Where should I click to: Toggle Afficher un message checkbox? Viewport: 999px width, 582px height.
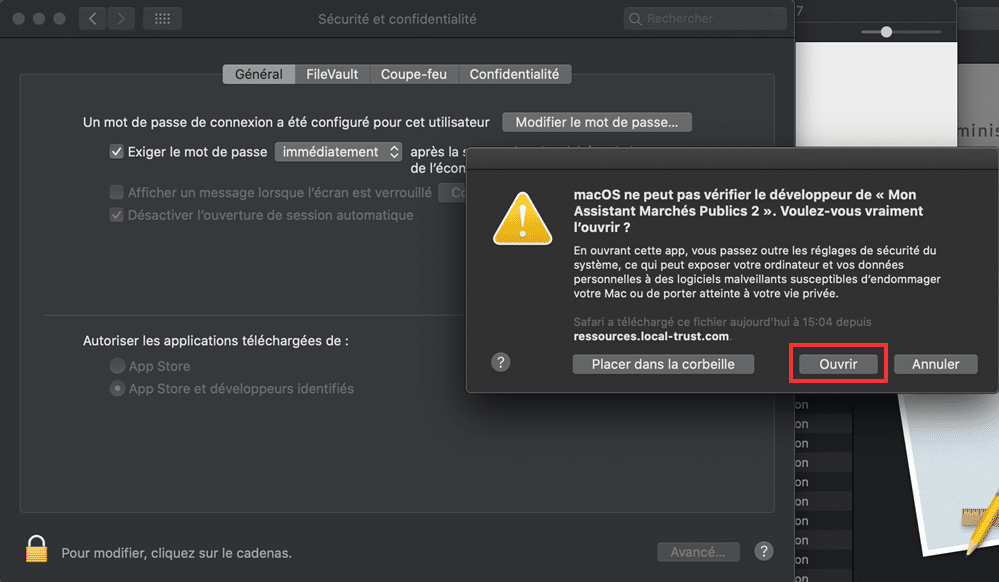click(116, 192)
